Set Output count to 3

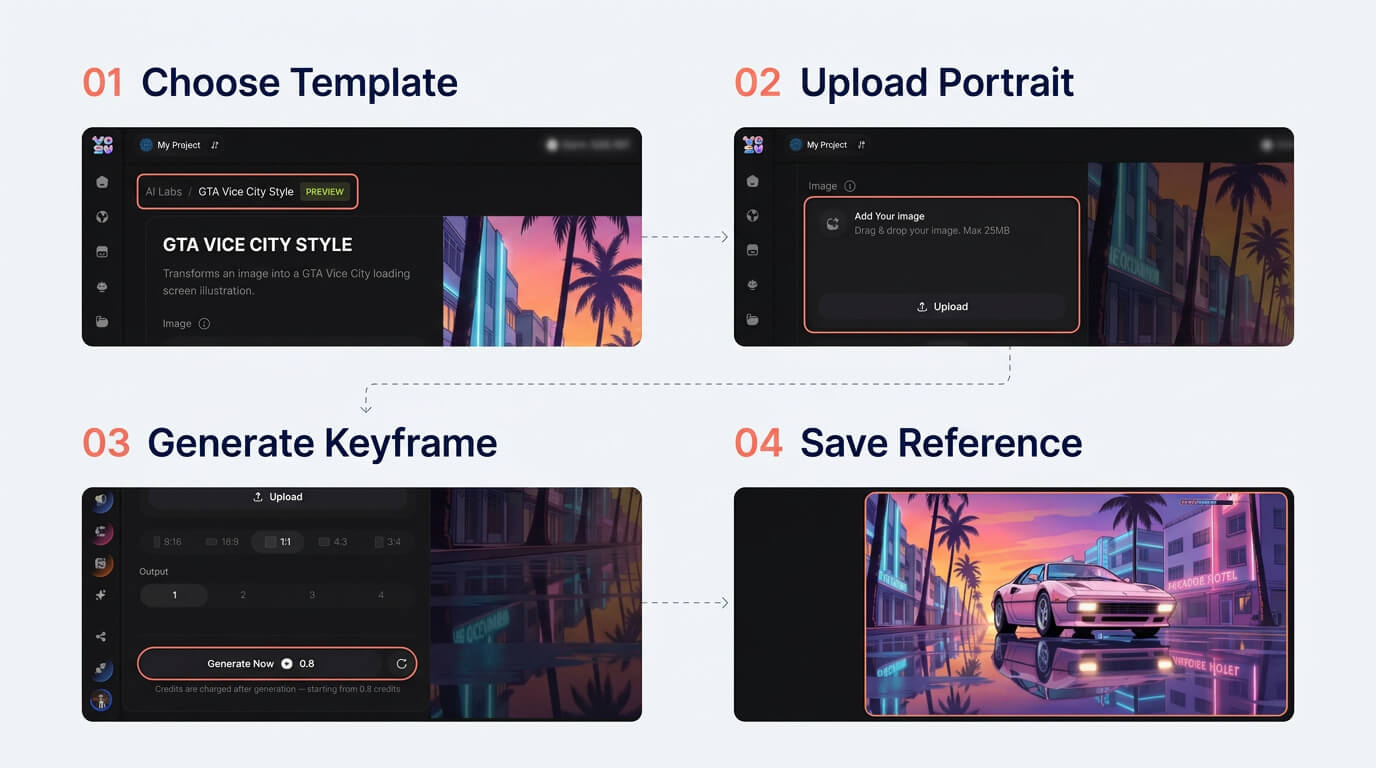[x=312, y=595]
